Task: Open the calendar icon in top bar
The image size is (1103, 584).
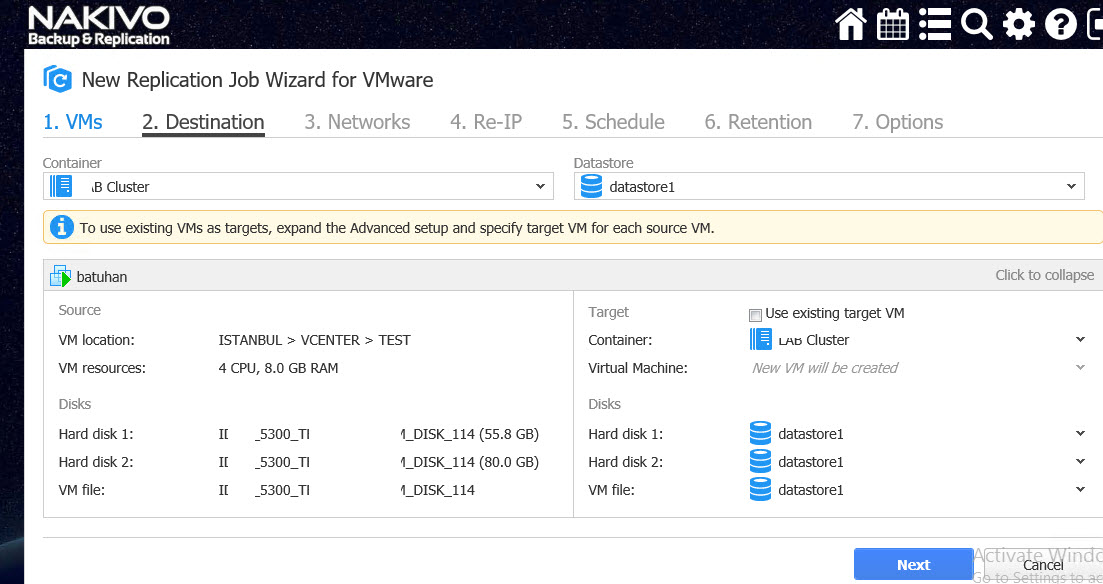Action: click(x=892, y=24)
